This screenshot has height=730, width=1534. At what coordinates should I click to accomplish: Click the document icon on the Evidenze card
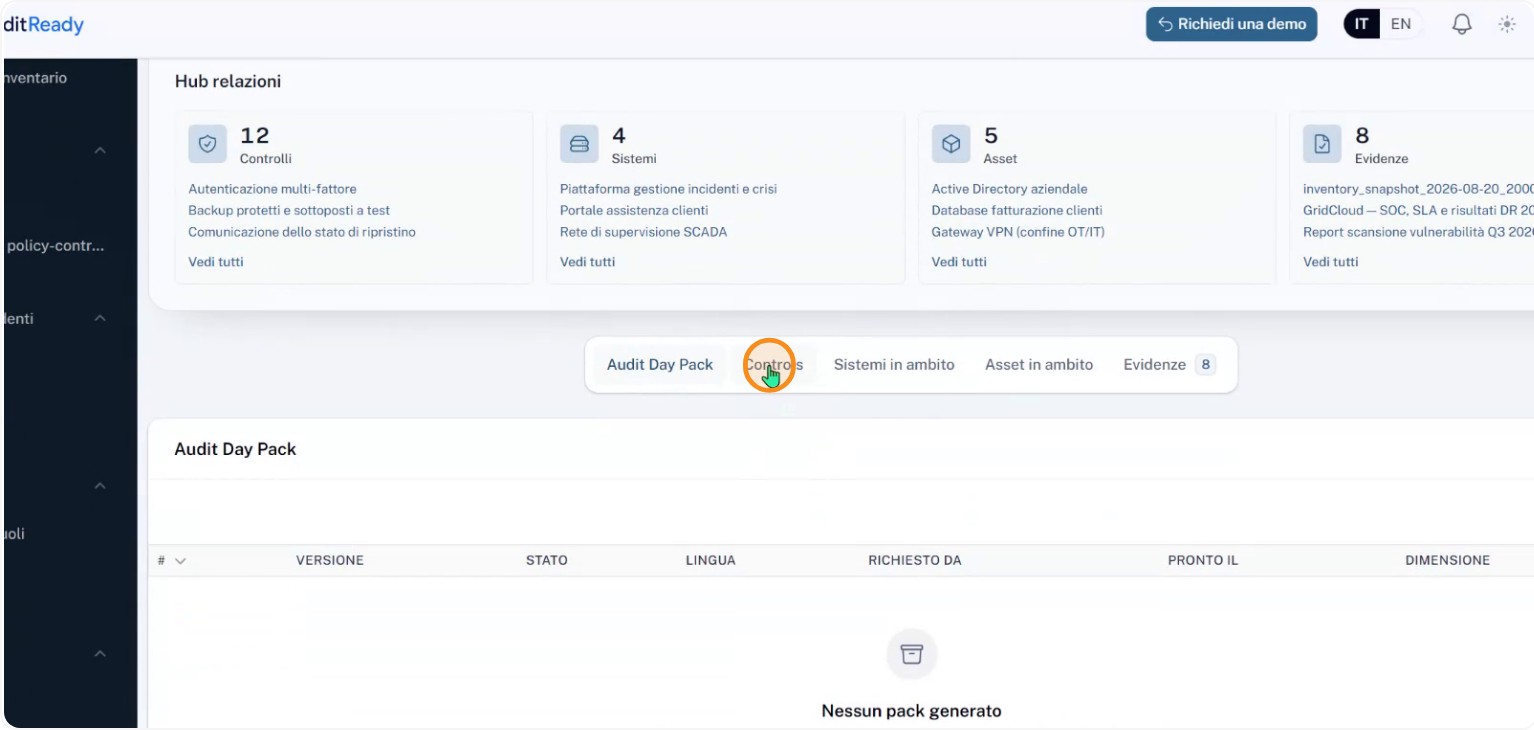[x=1322, y=144]
